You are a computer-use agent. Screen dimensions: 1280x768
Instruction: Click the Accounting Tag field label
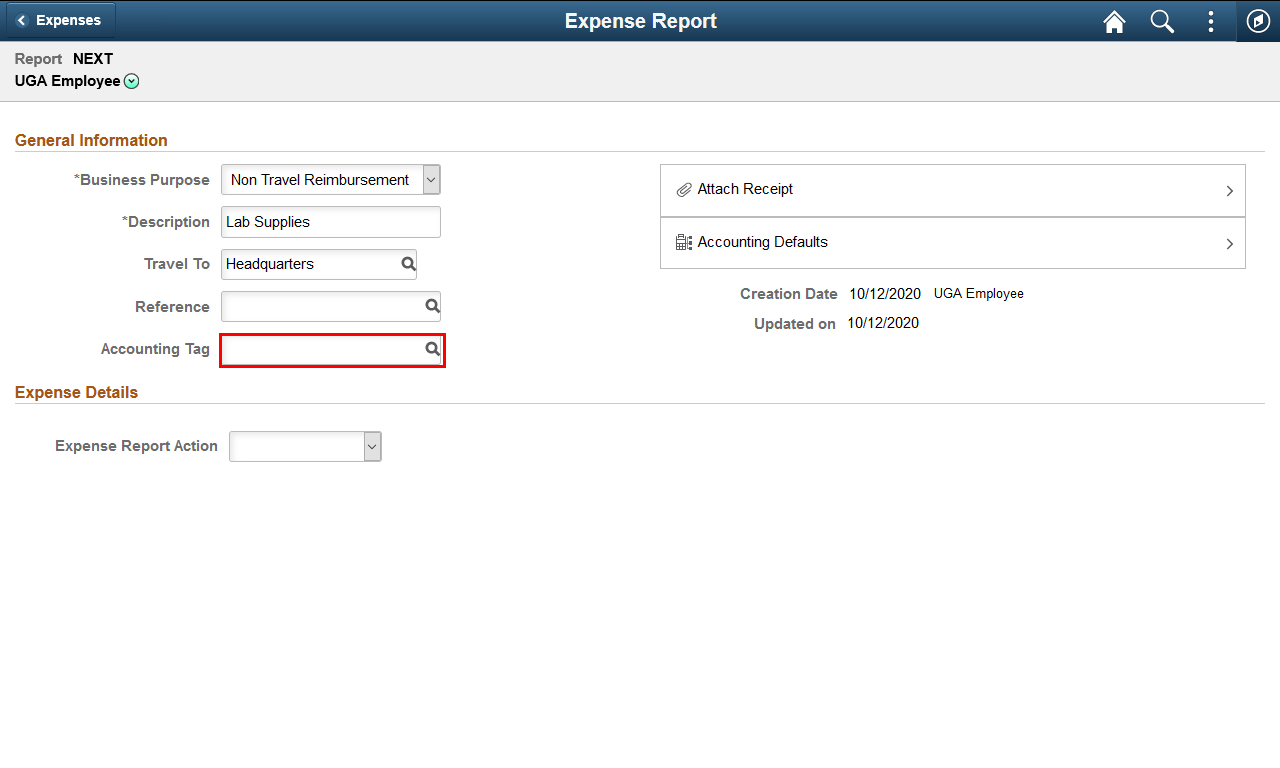coord(155,349)
